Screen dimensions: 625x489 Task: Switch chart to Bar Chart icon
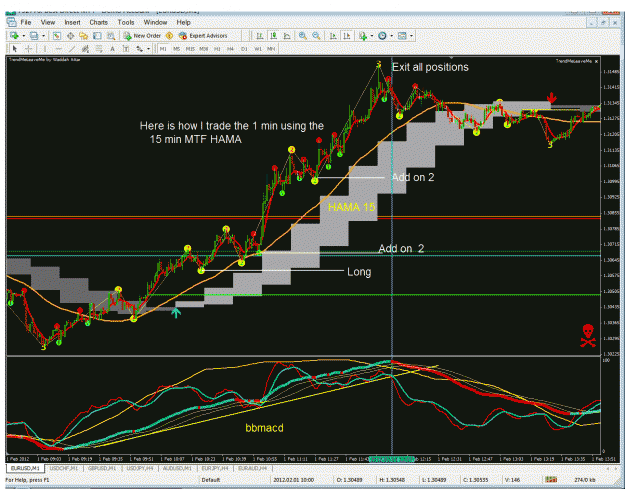click(x=260, y=36)
